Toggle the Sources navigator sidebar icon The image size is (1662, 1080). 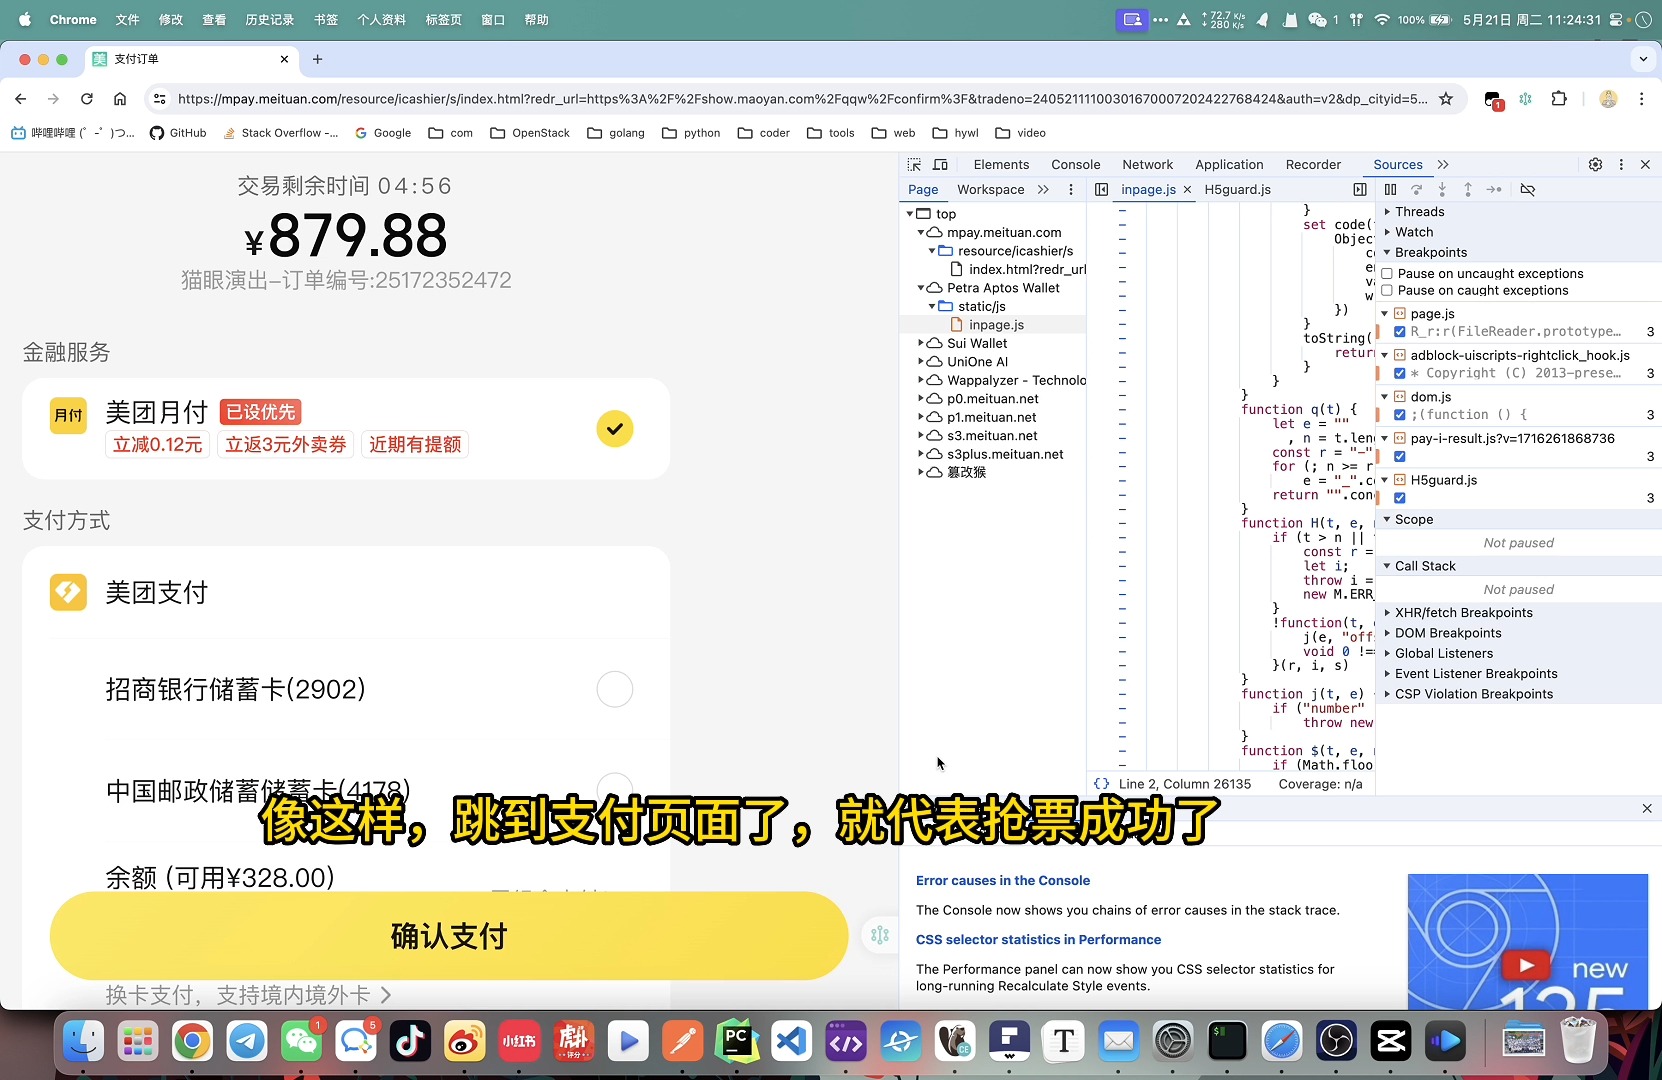click(1101, 190)
